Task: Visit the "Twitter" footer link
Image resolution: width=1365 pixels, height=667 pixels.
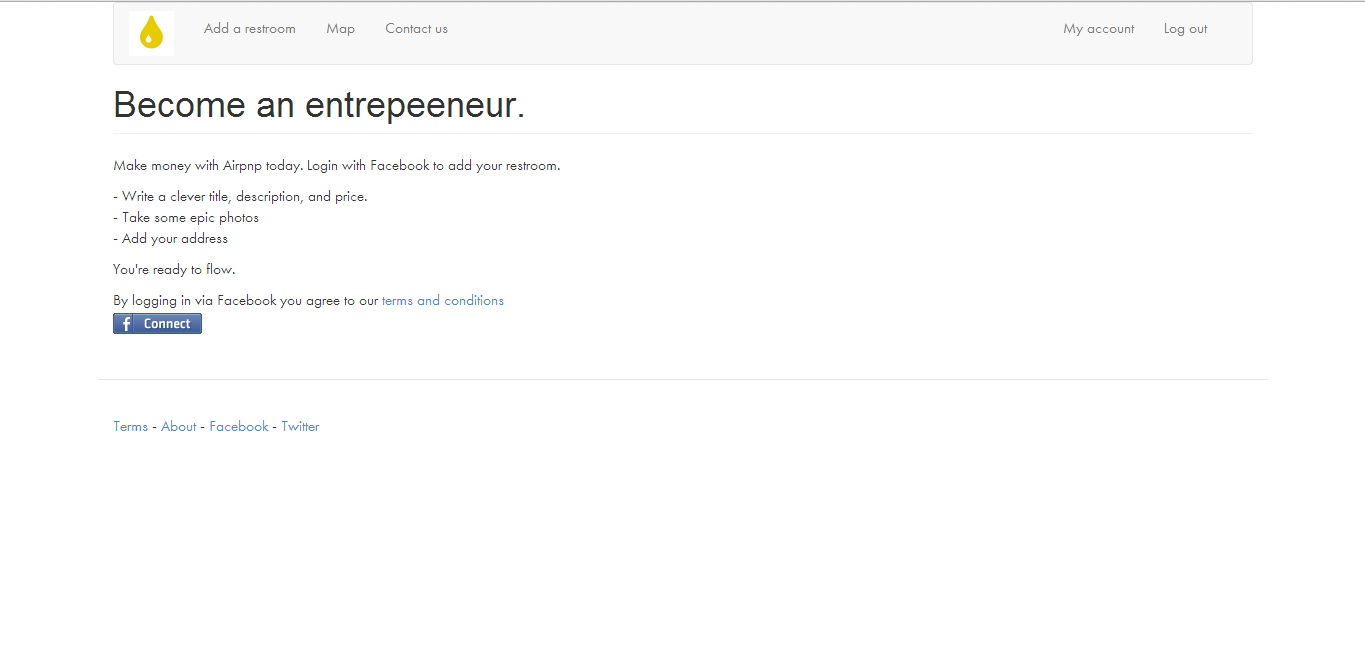Action: tap(300, 427)
